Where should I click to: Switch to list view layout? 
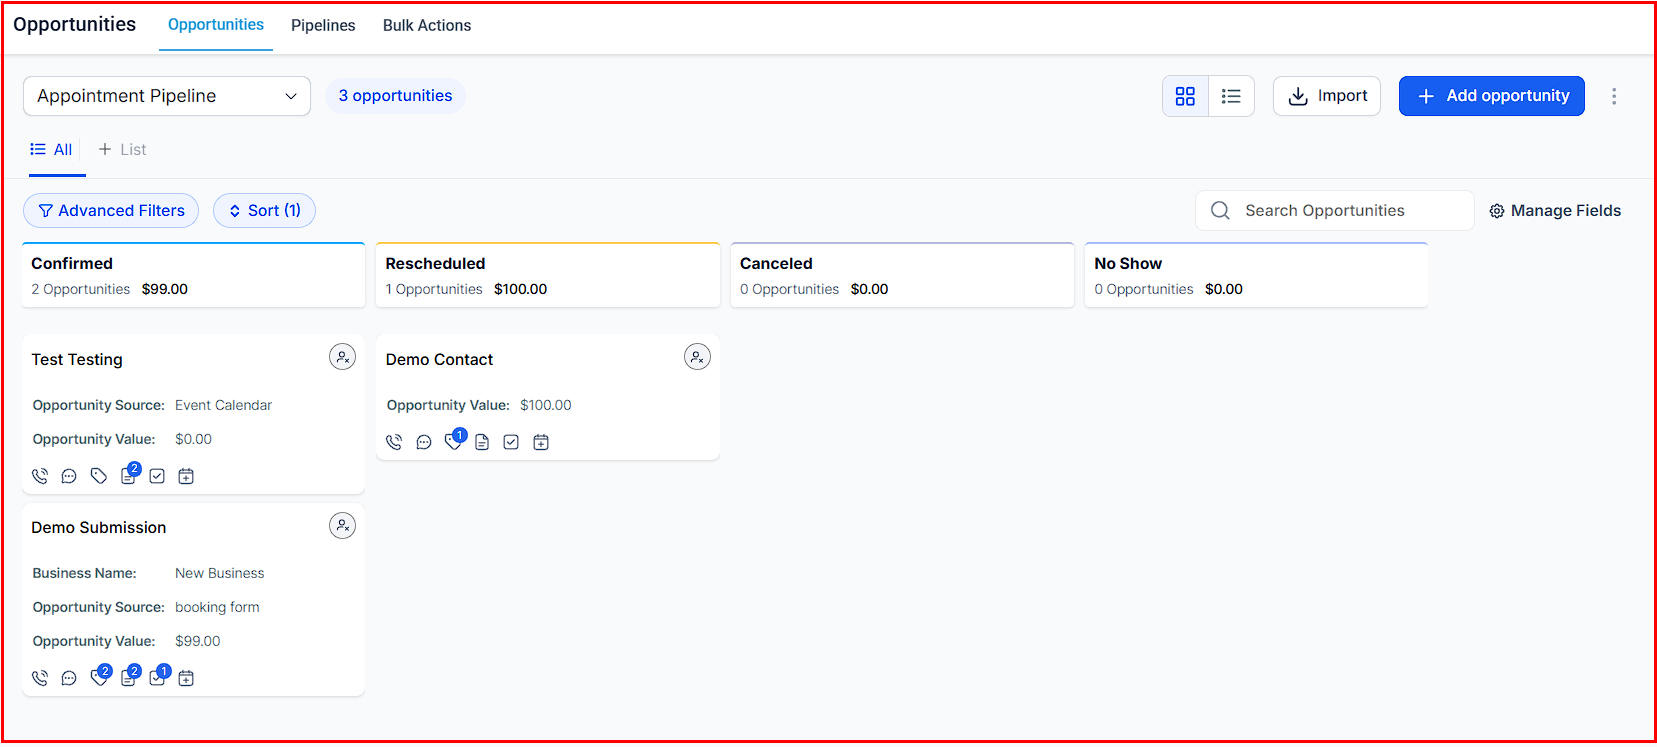pyautogui.click(x=1231, y=96)
